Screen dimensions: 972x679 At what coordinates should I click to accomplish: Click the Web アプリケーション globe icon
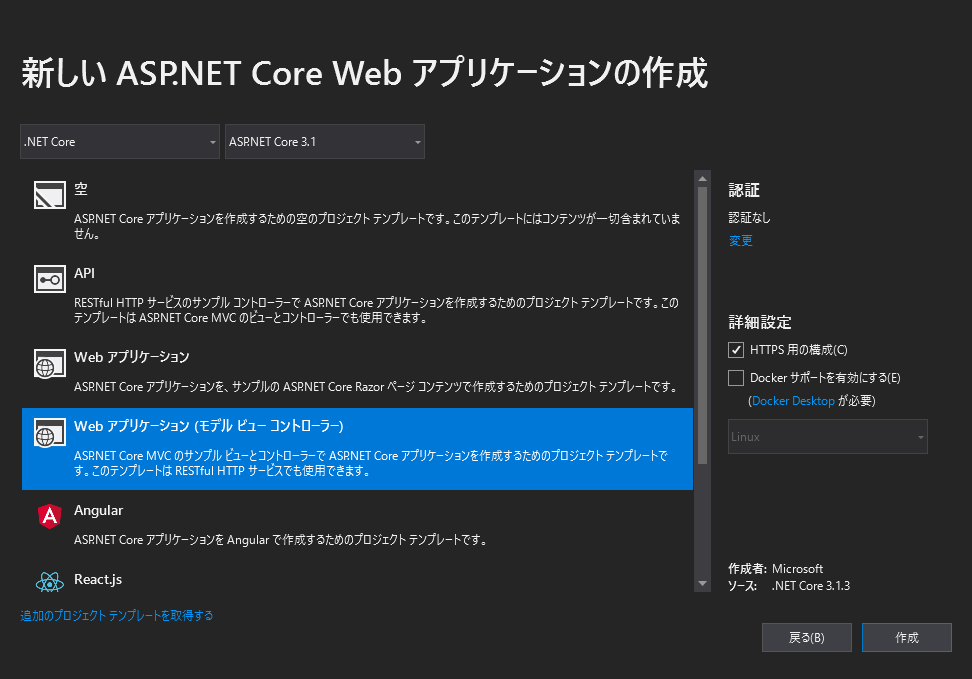click(50, 363)
